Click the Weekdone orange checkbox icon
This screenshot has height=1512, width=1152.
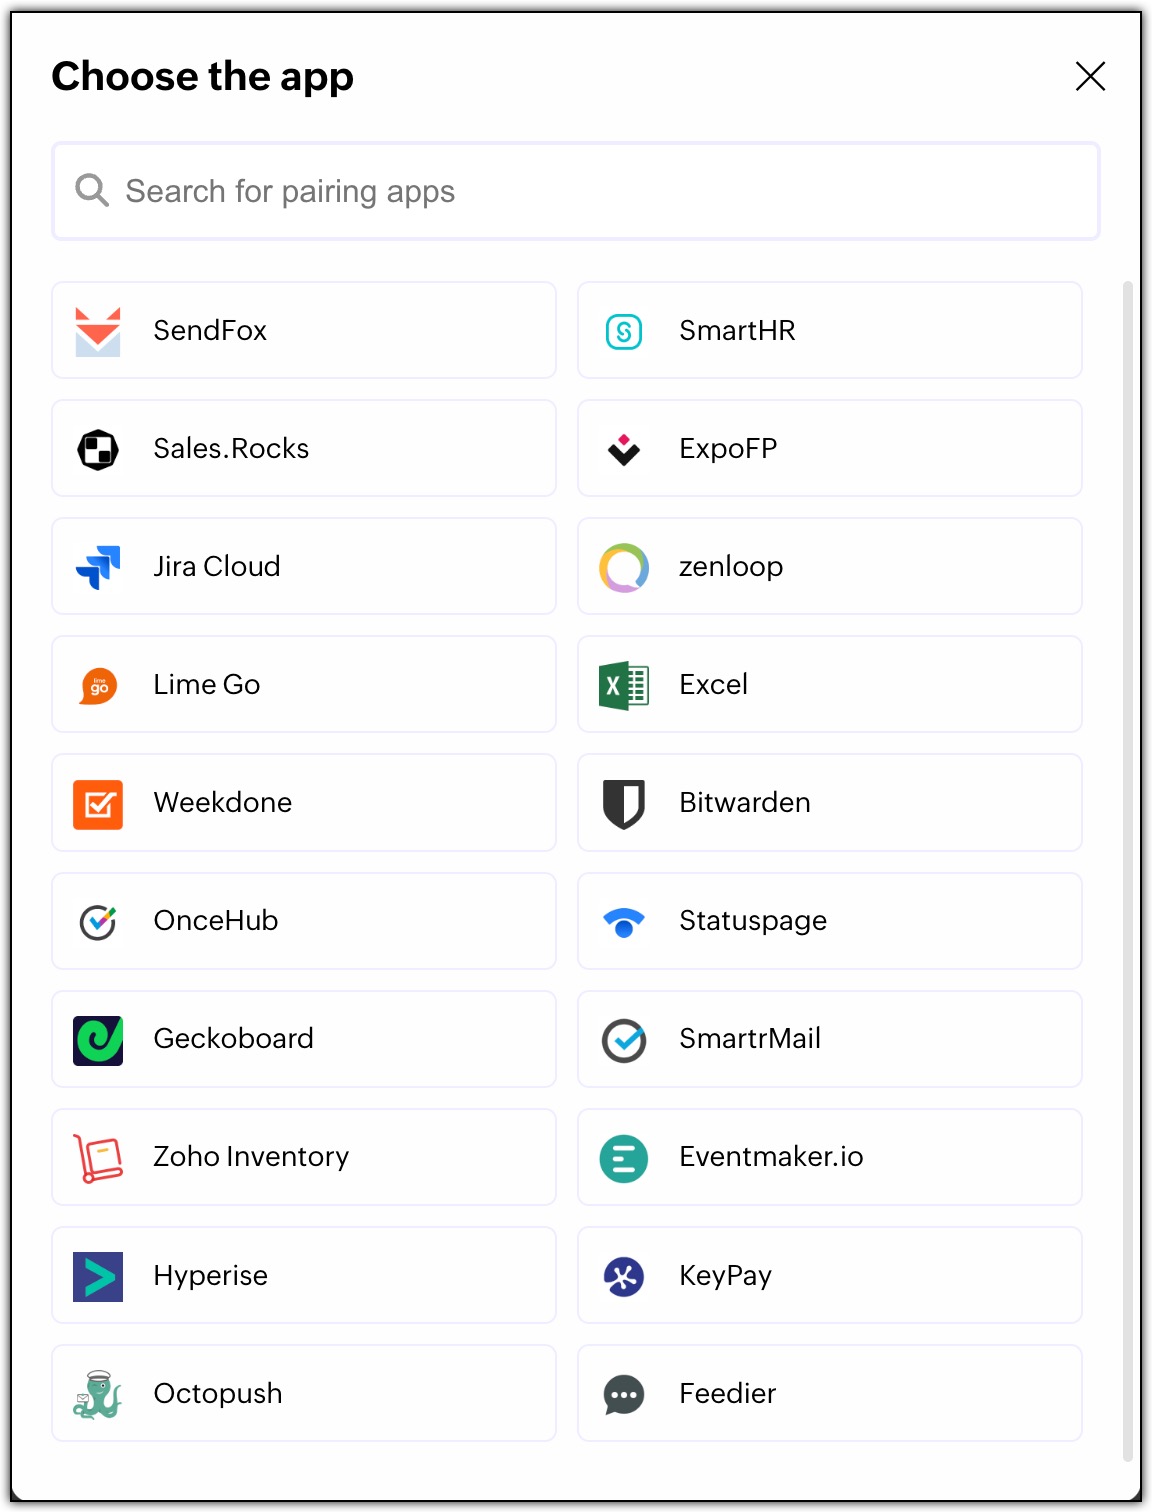pyautogui.click(x=98, y=804)
